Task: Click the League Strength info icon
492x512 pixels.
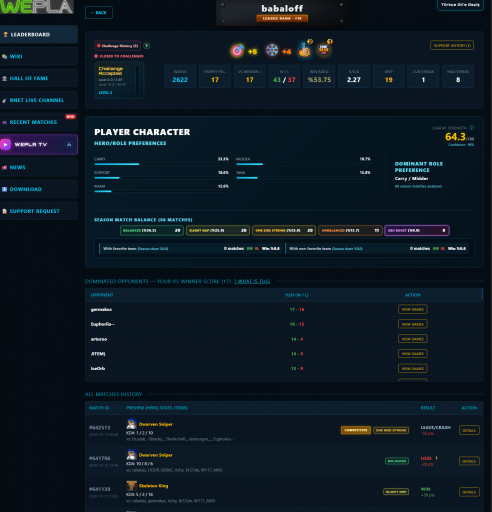Action: (472, 128)
